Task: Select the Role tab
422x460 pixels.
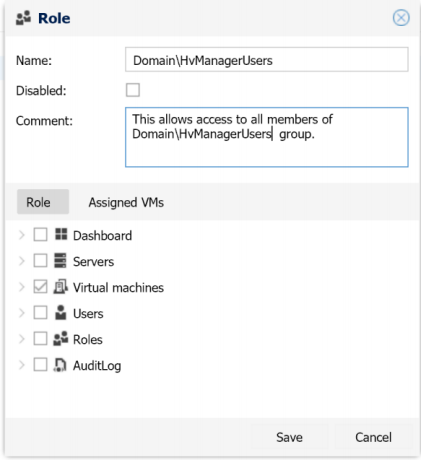Action: pyautogui.click(x=43, y=202)
